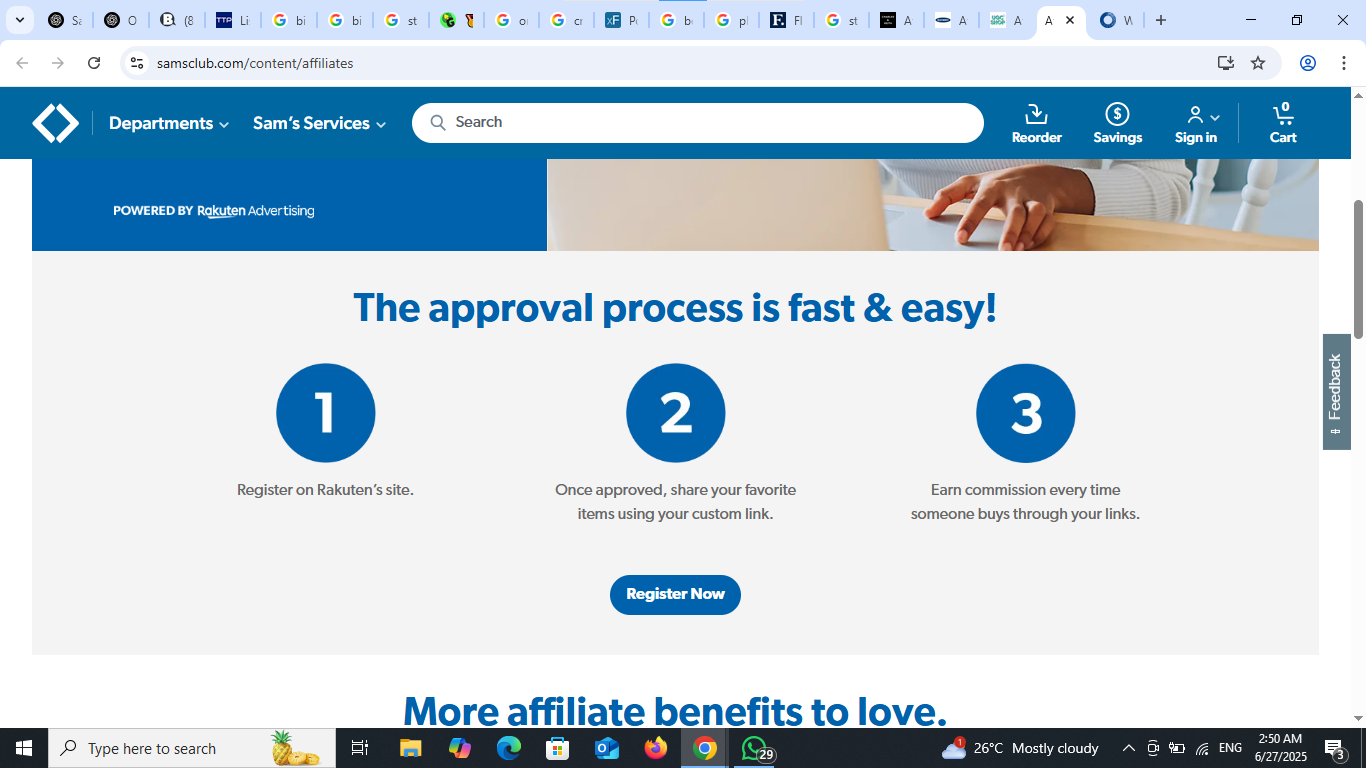The width and height of the screenshot is (1366, 768).
Task: Click the step 1 circle graphic
Action: (x=326, y=413)
